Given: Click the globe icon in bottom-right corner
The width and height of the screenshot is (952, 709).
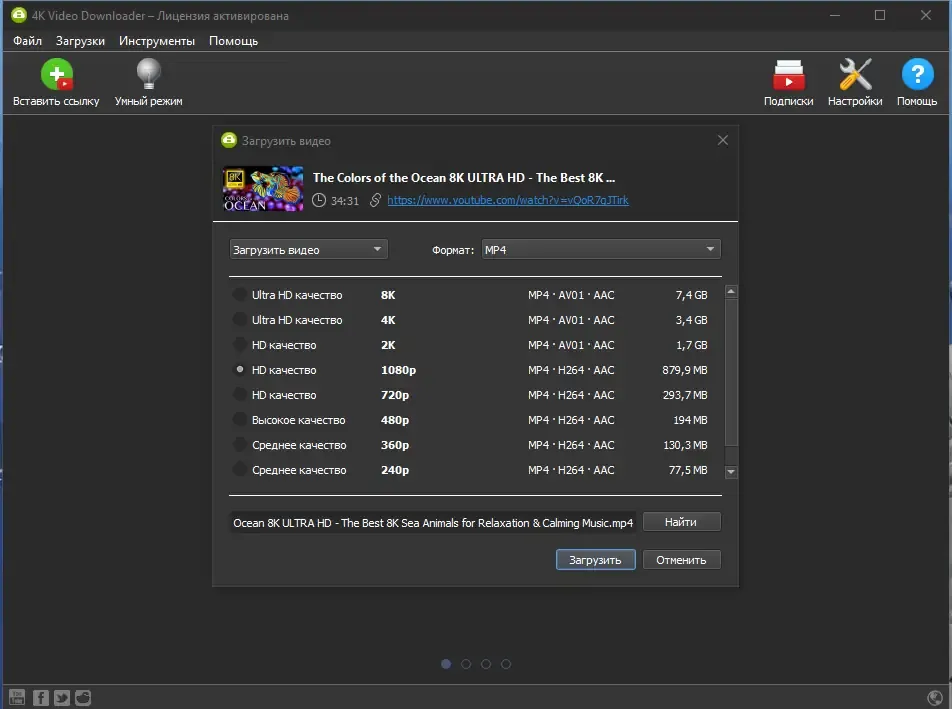Looking at the screenshot, I should pyautogui.click(x=936, y=698).
